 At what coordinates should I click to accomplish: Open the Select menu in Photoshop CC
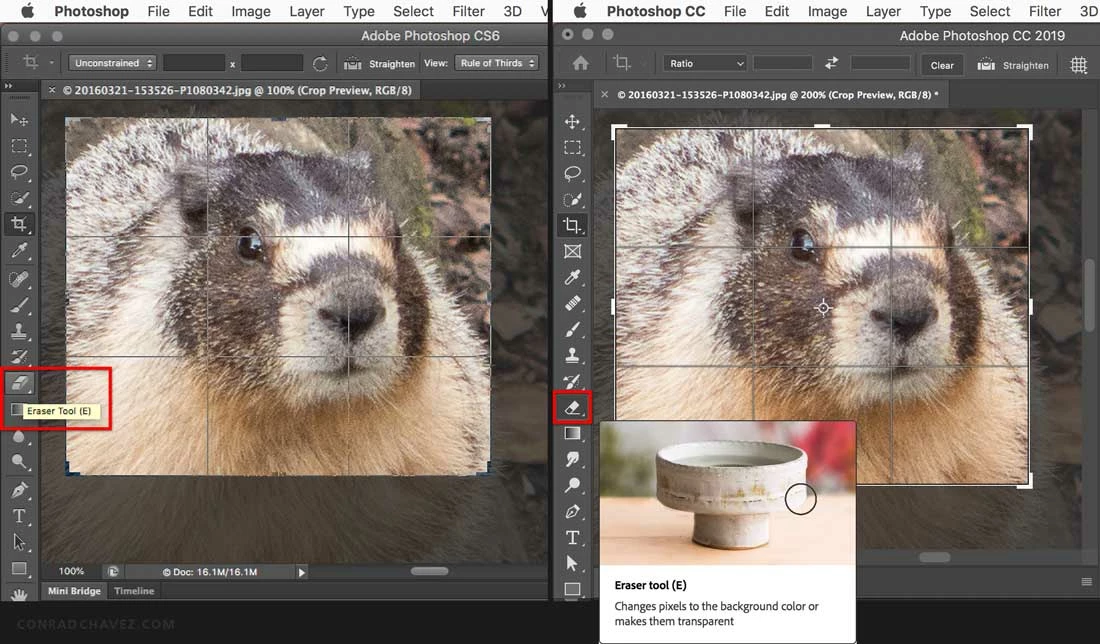point(990,11)
